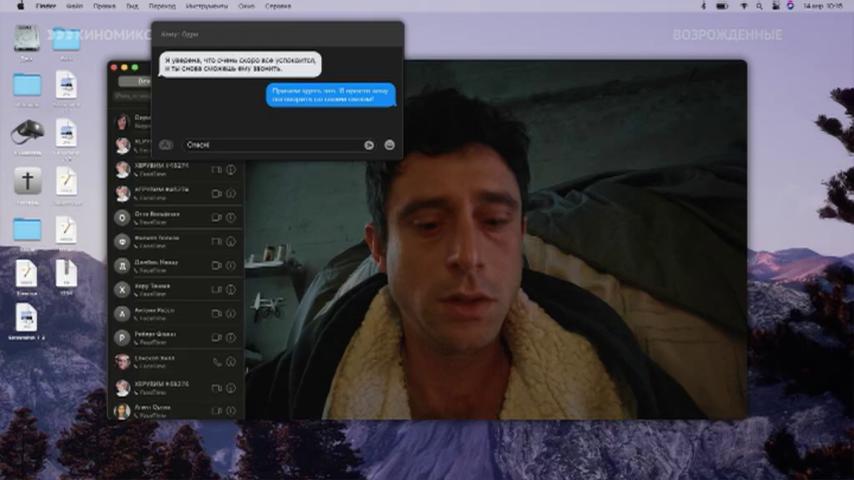Screen dimensions: 854x480
Task: Click the Wi-Fi icon in the menu bar
Action: click(744, 6)
